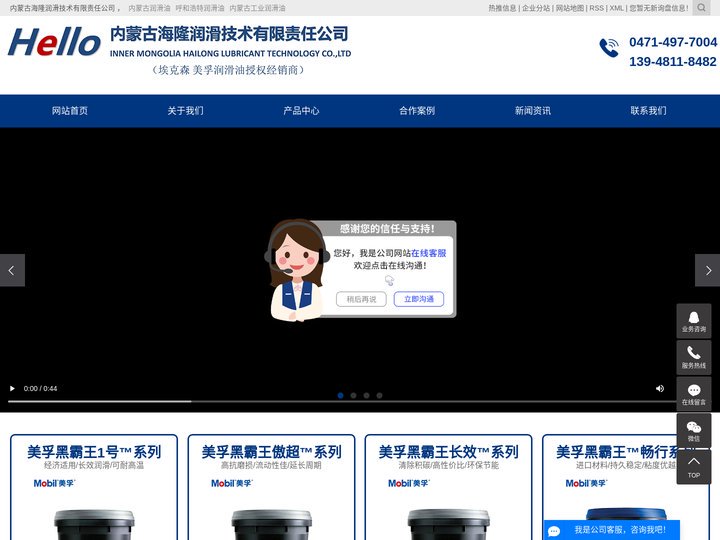Viewport: 720px width, 540px height.
Task: Click the 0:00 / 0:44 video time display
Action: click(40, 388)
